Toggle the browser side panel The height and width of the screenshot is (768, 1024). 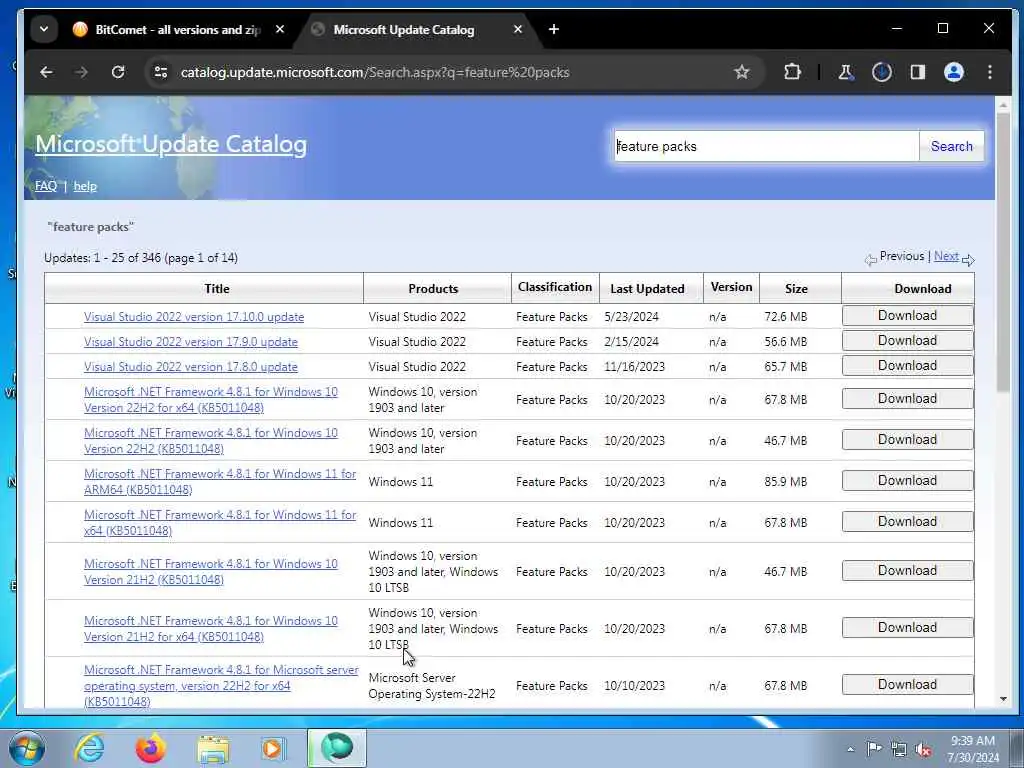tap(918, 72)
